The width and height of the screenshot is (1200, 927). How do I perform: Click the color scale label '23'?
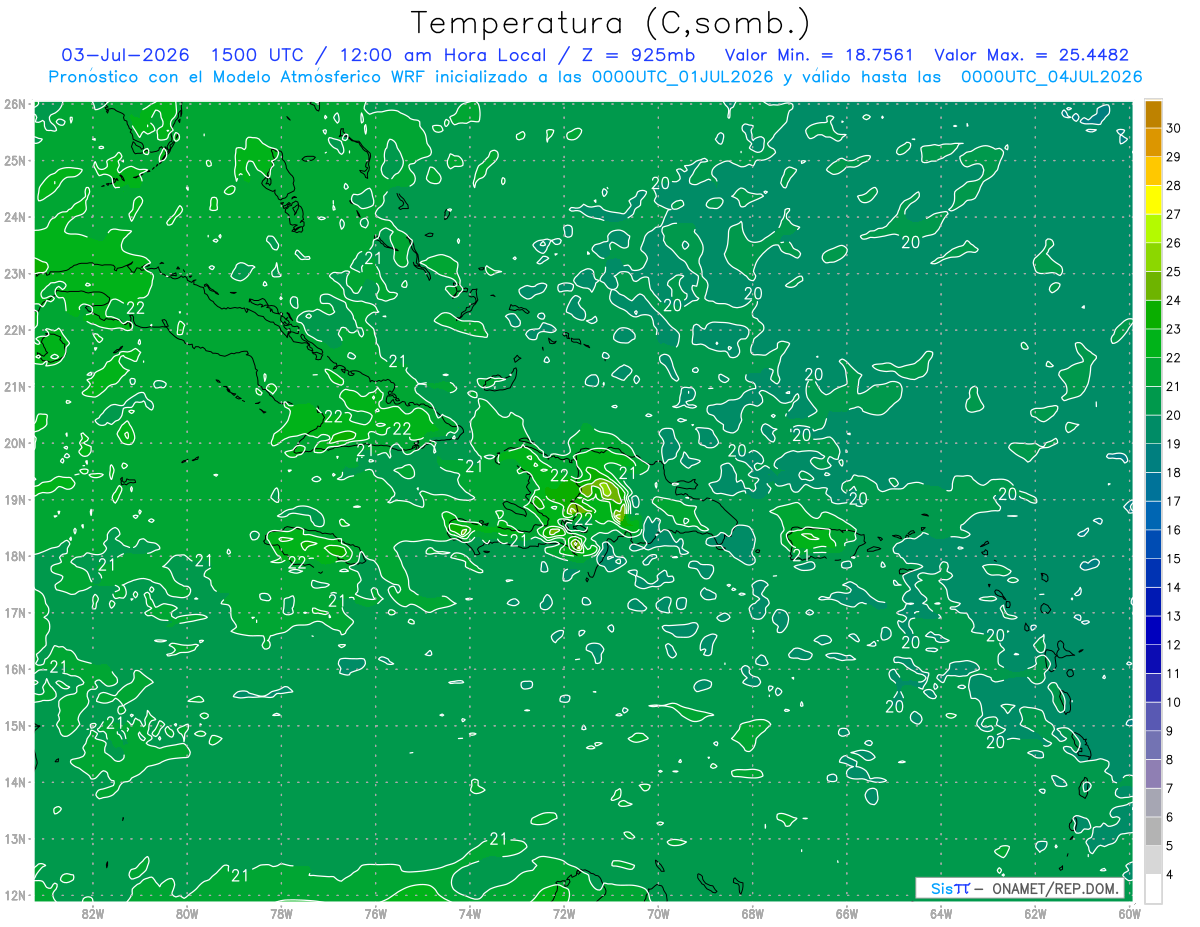(1174, 329)
